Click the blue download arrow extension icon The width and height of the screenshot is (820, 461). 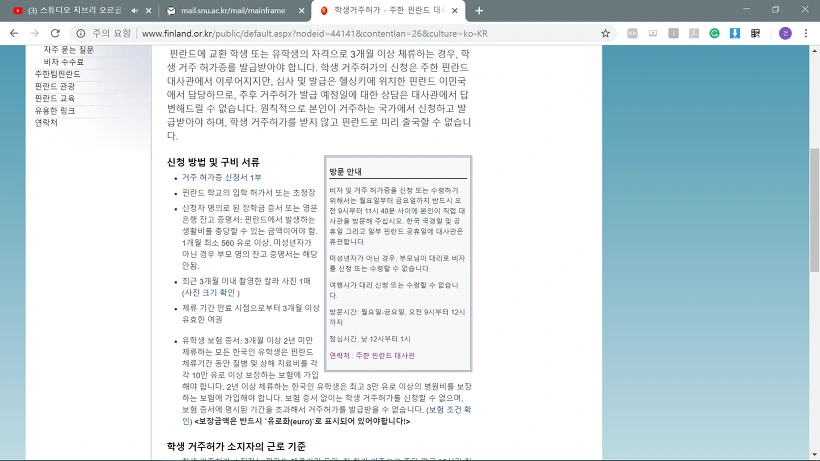click(735, 33)
